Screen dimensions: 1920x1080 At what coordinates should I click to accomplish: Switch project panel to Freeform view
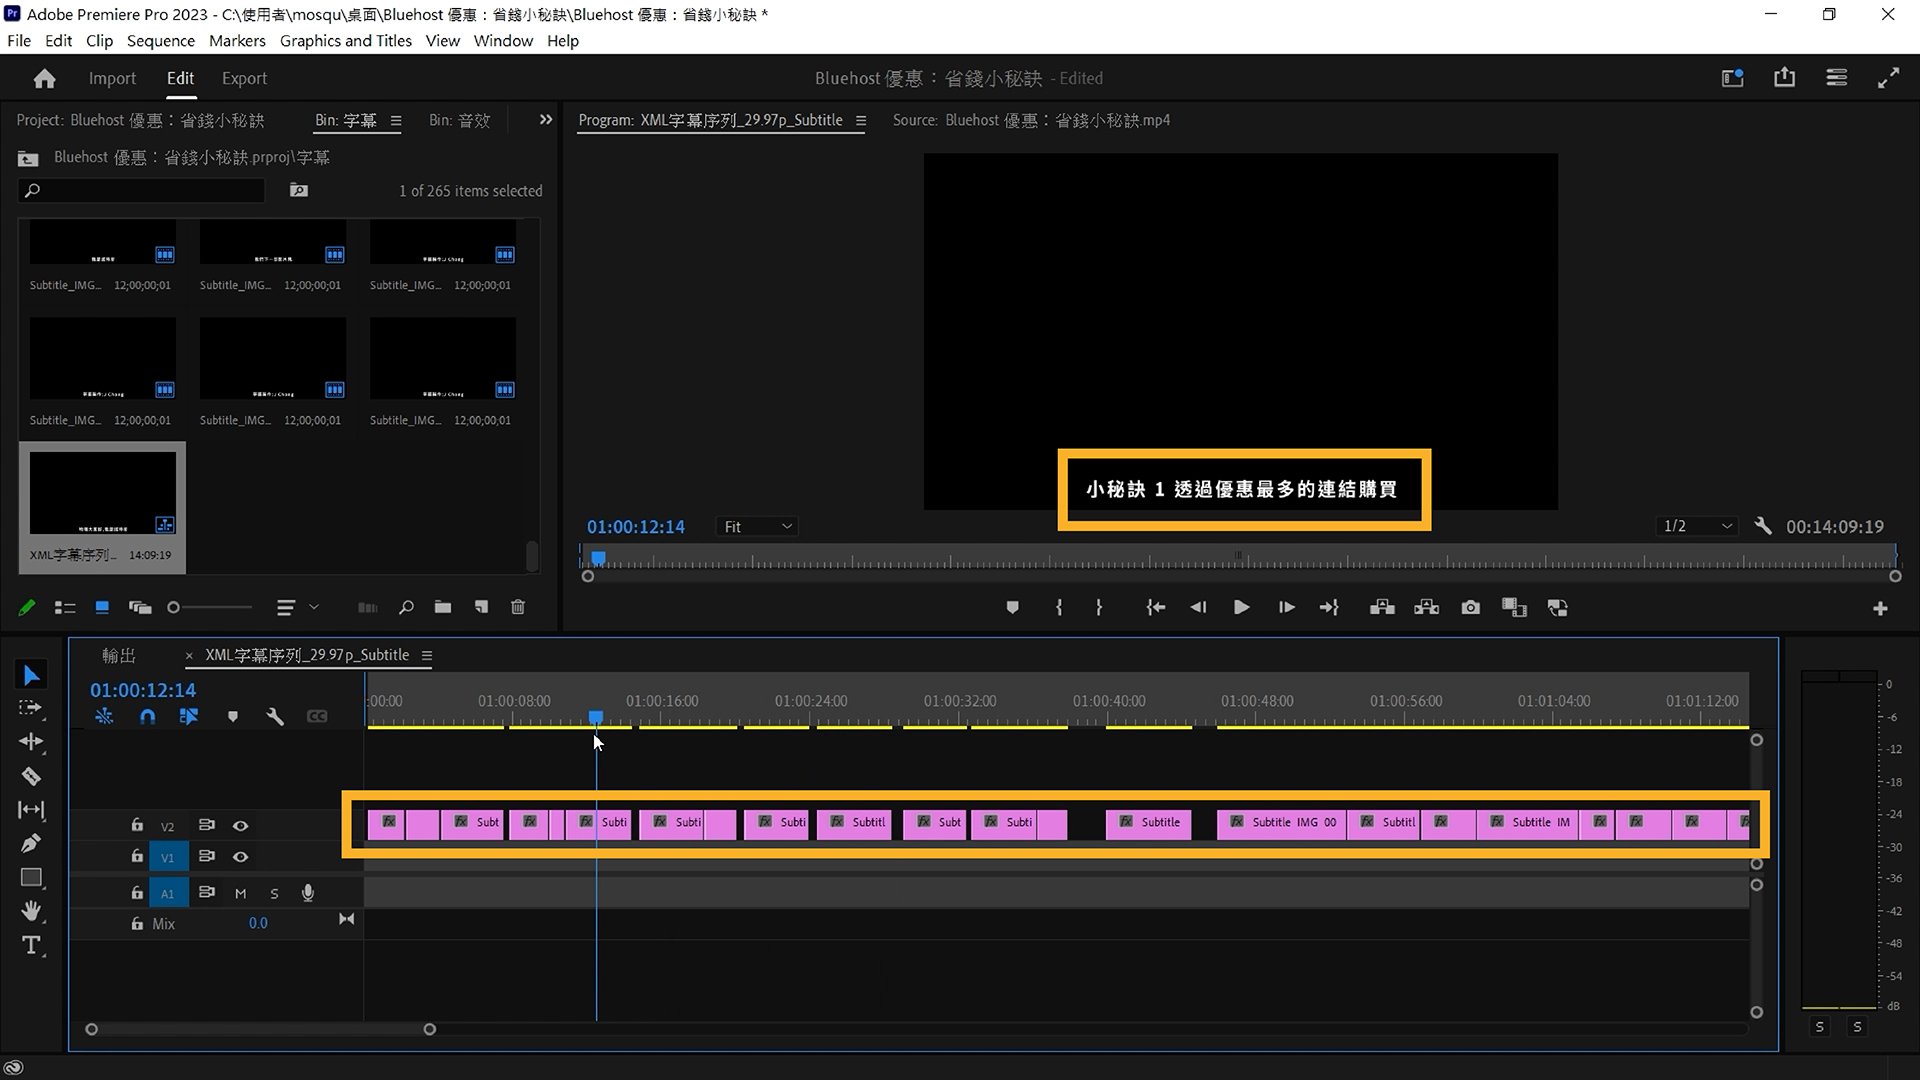(x=139, y=607)
